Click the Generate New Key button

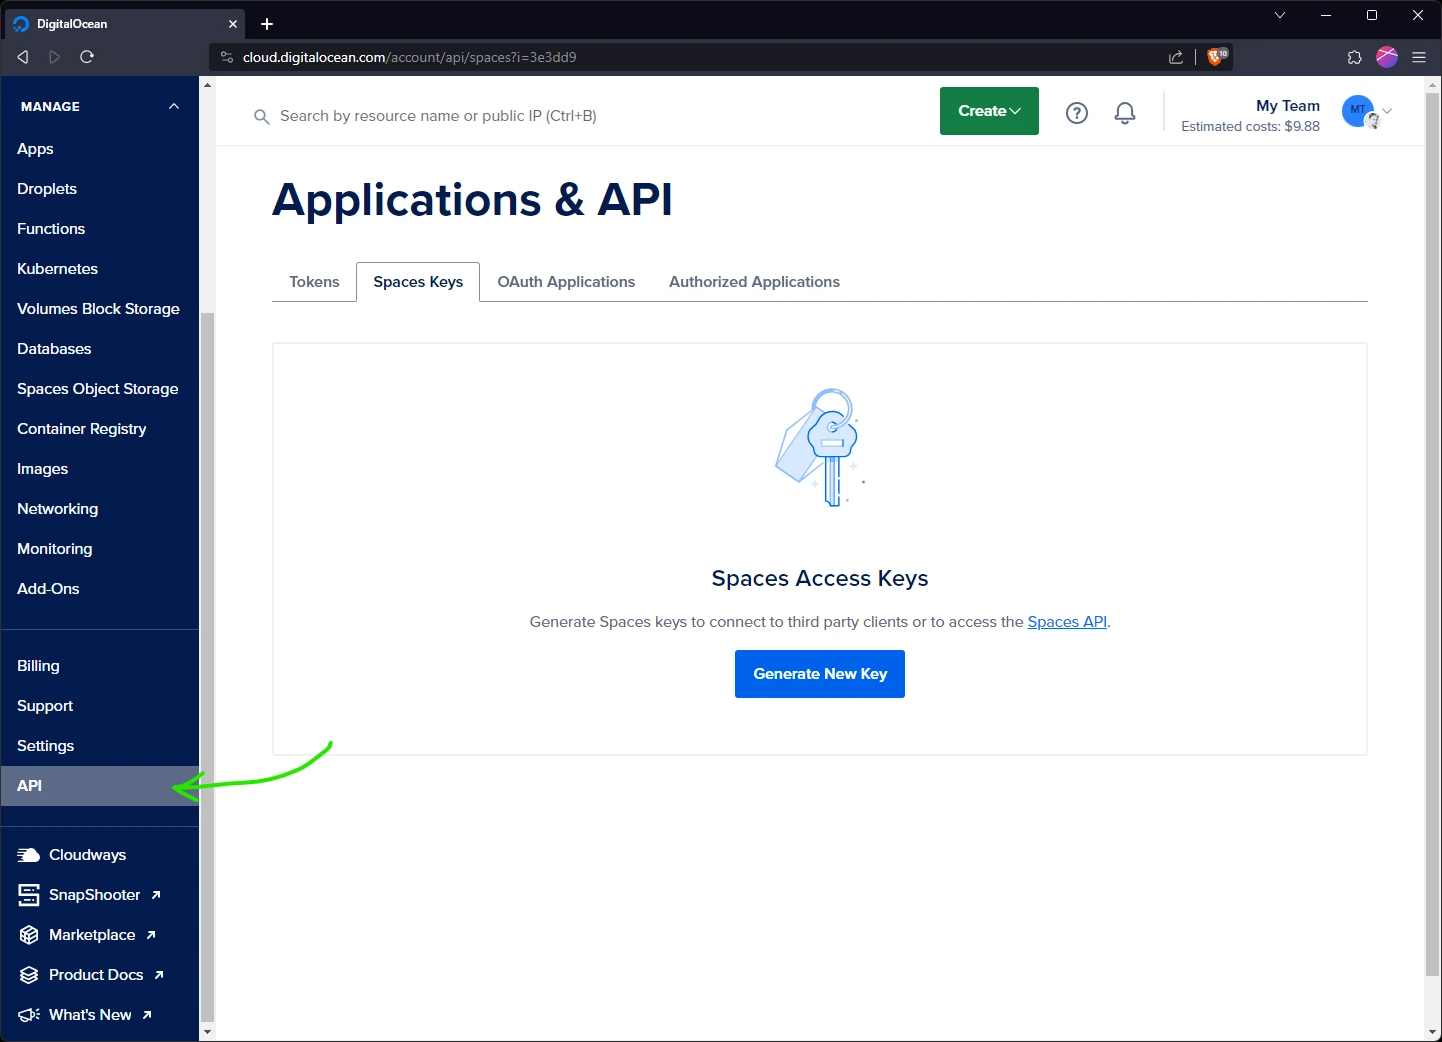(x=819, y=673)
